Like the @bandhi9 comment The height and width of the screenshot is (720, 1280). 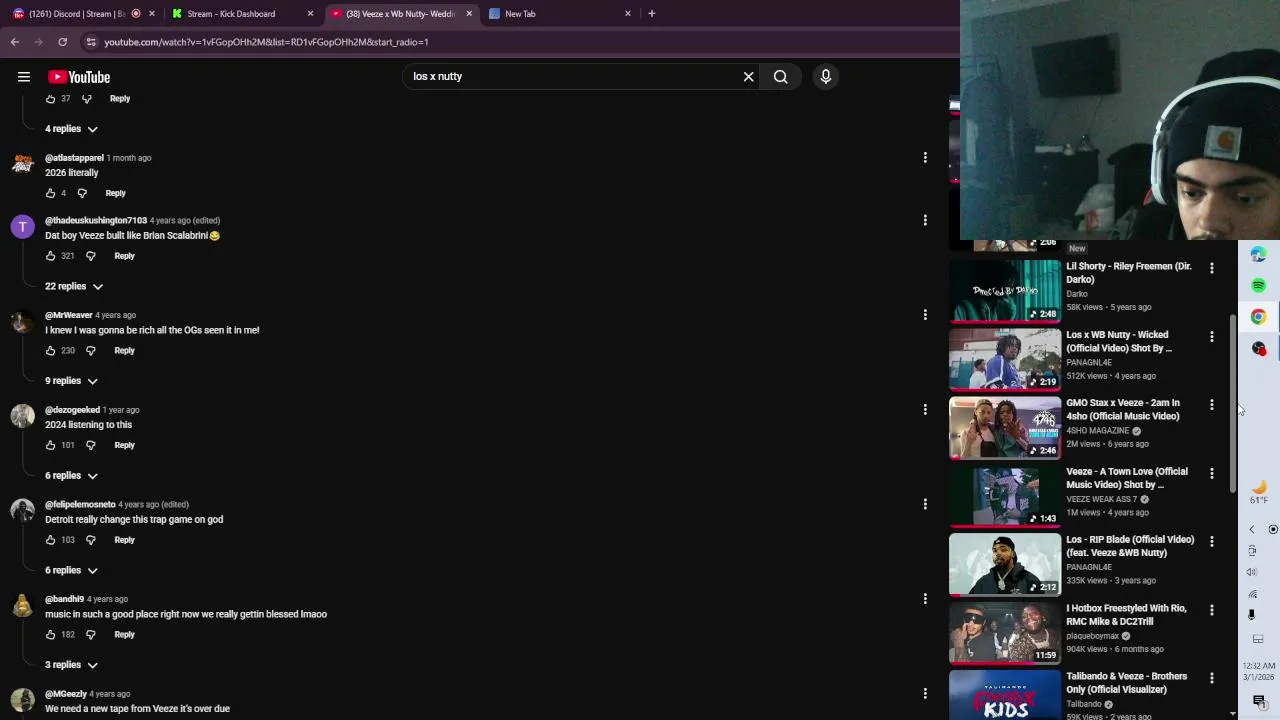[50, 635]
